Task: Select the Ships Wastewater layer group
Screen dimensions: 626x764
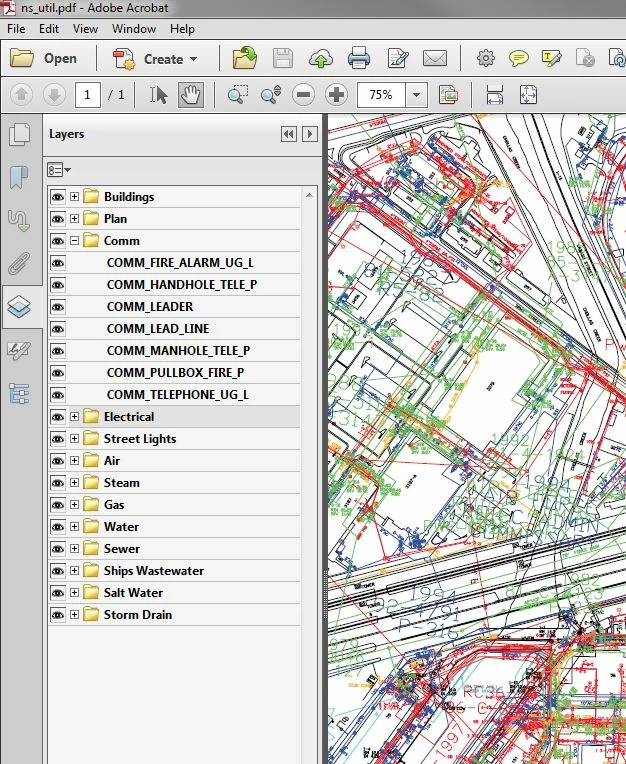Action: [154, 571]
